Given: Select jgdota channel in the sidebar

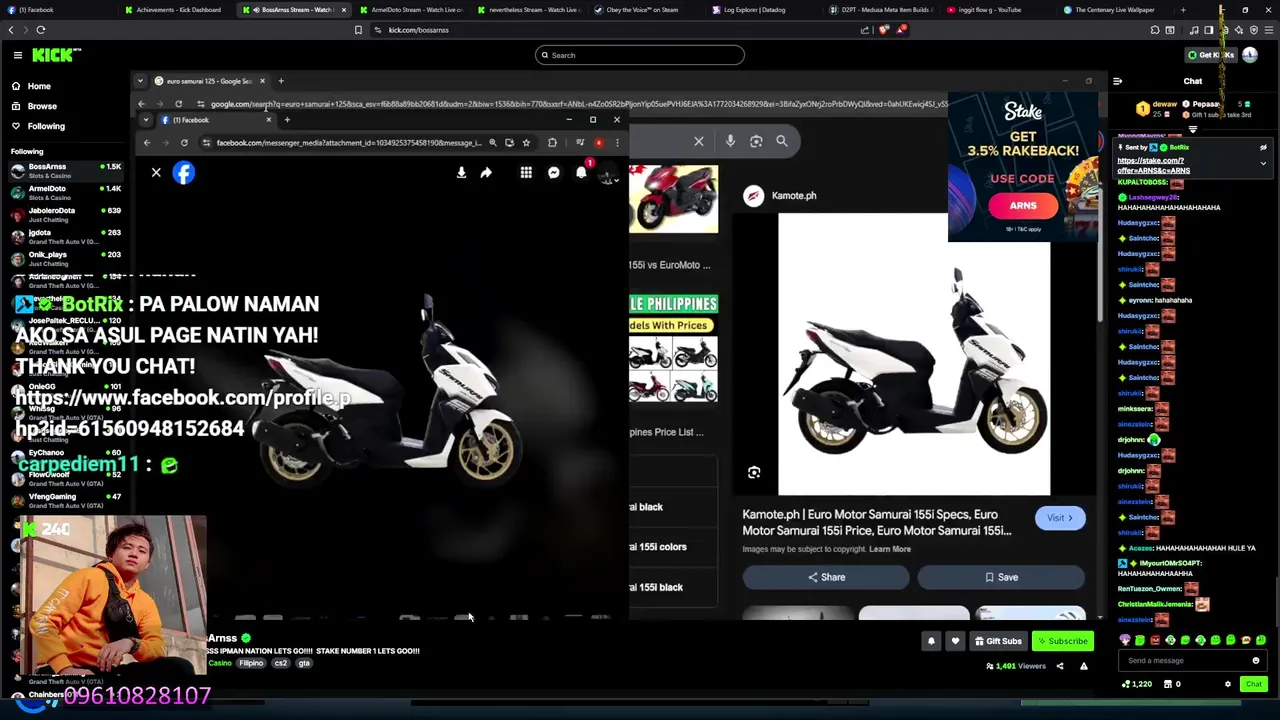Looking at the screenshot, I should click(65, 236).
